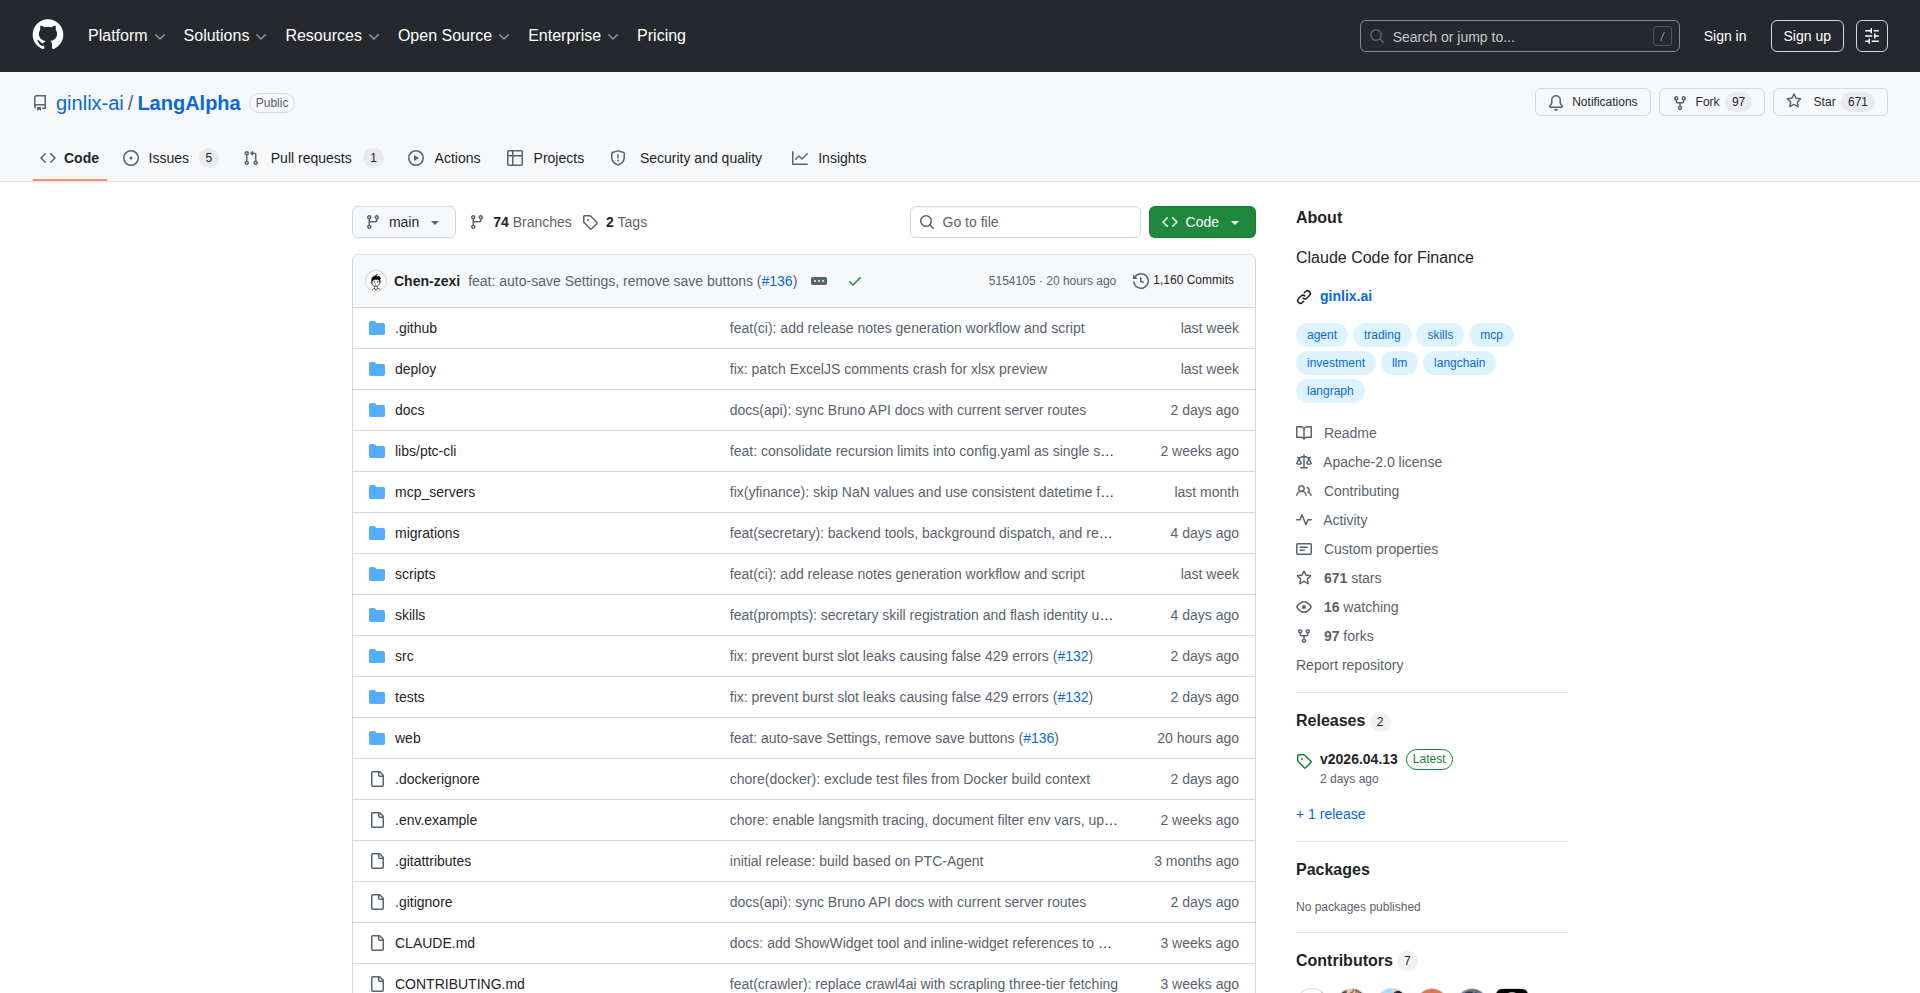The width and height of the screenshot is (1920, 993).
Task: Expand the green Code dropdown
Action: (x=1201, y=222)
